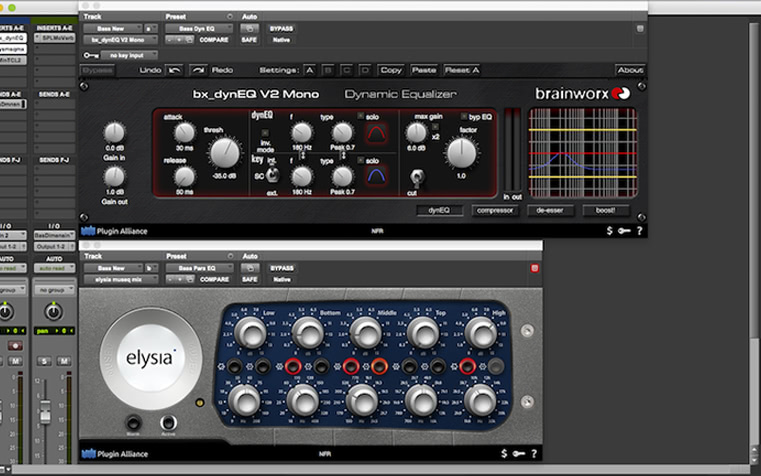Select Settings slot A
761x476 pixels.
point(309,70)
